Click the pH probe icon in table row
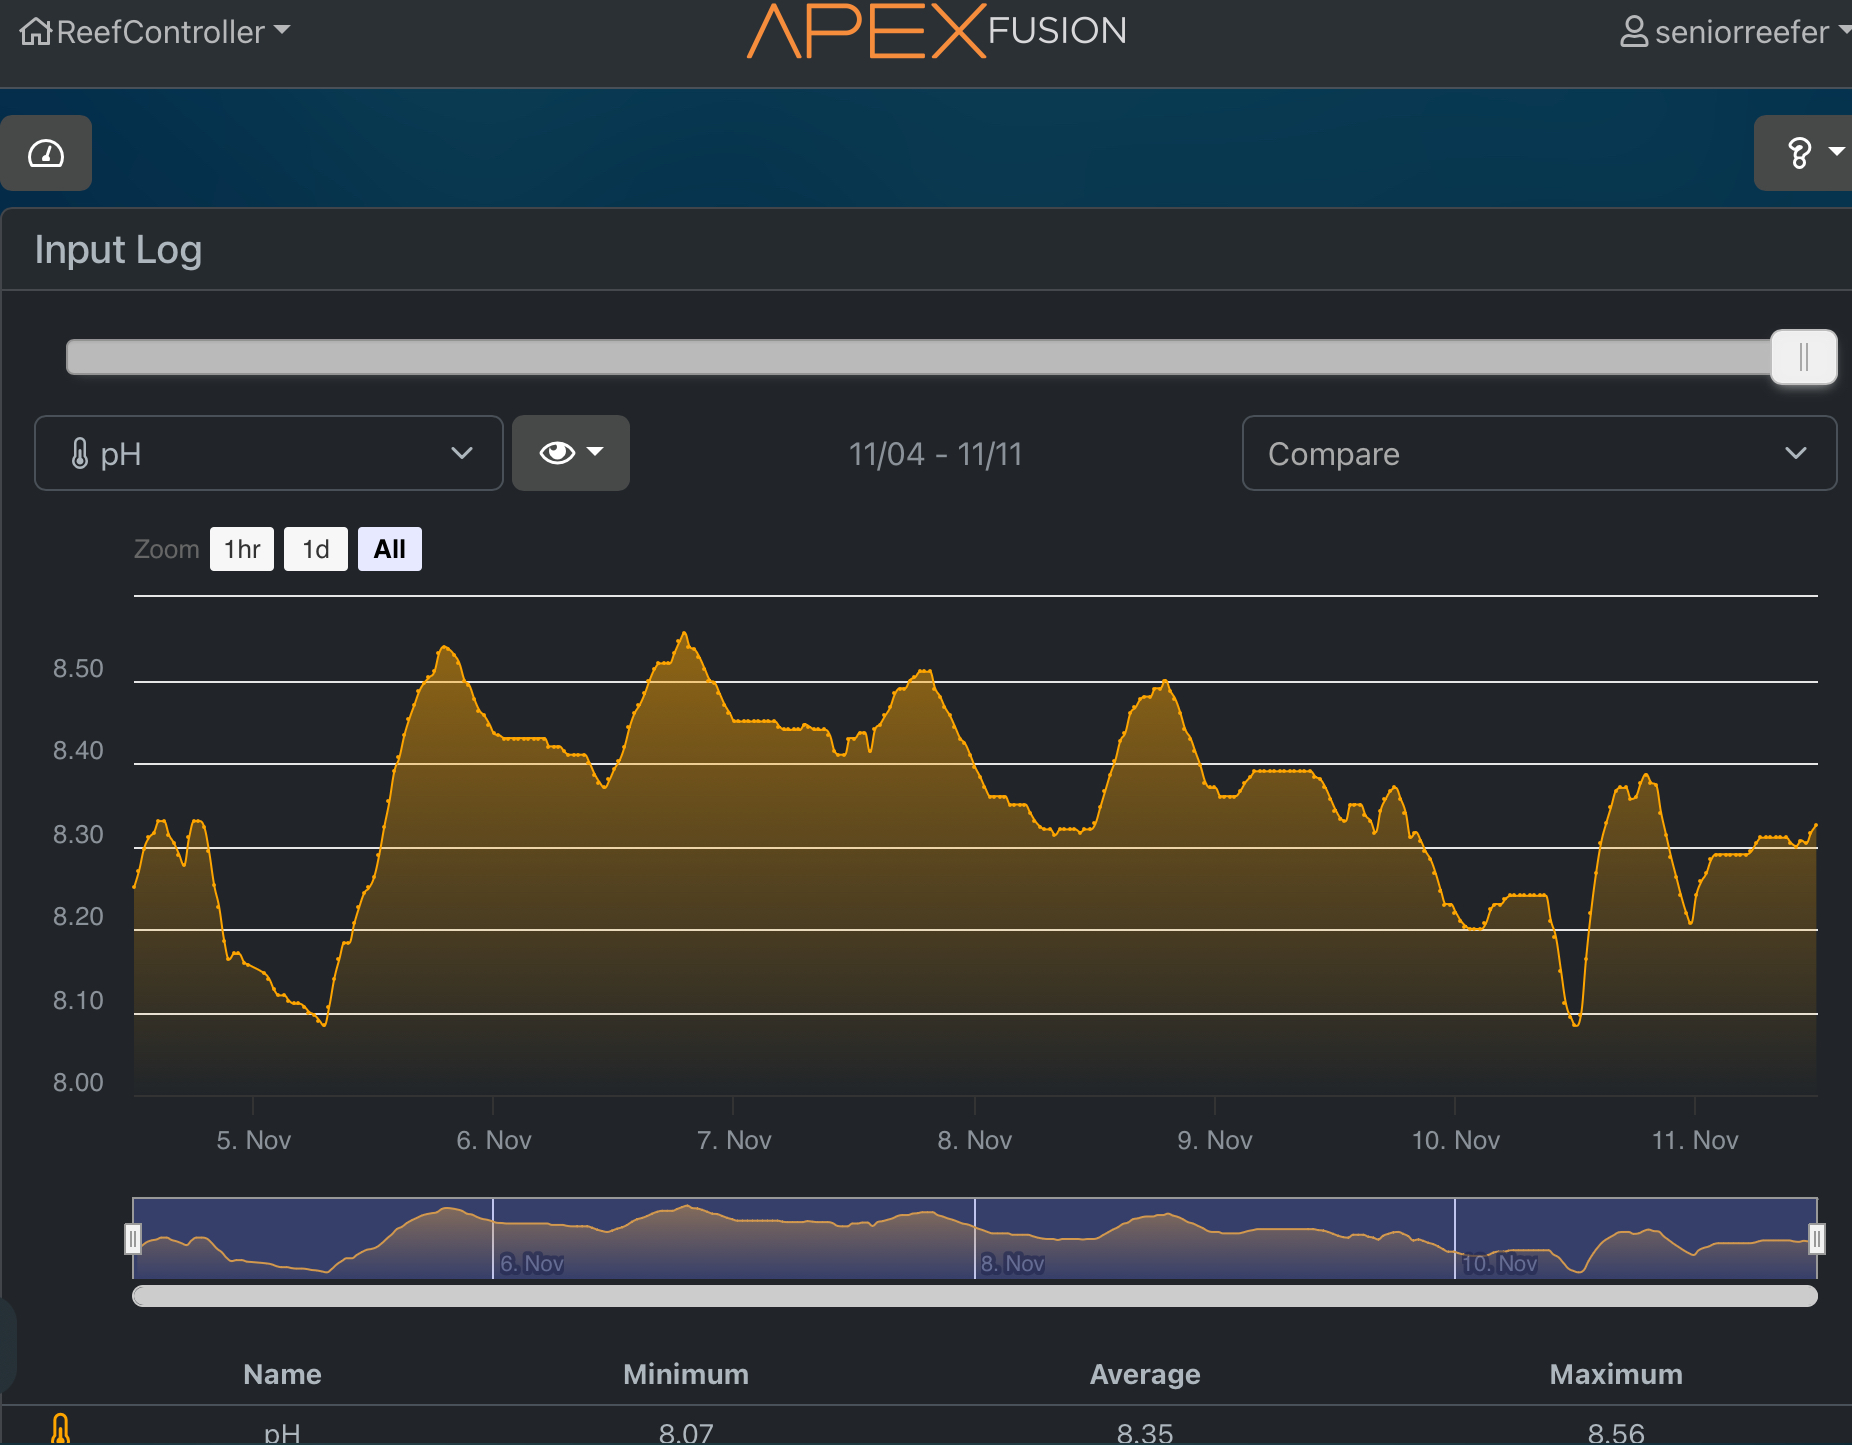Screen dimensions: 1852x1445 tap(61, 1429)
